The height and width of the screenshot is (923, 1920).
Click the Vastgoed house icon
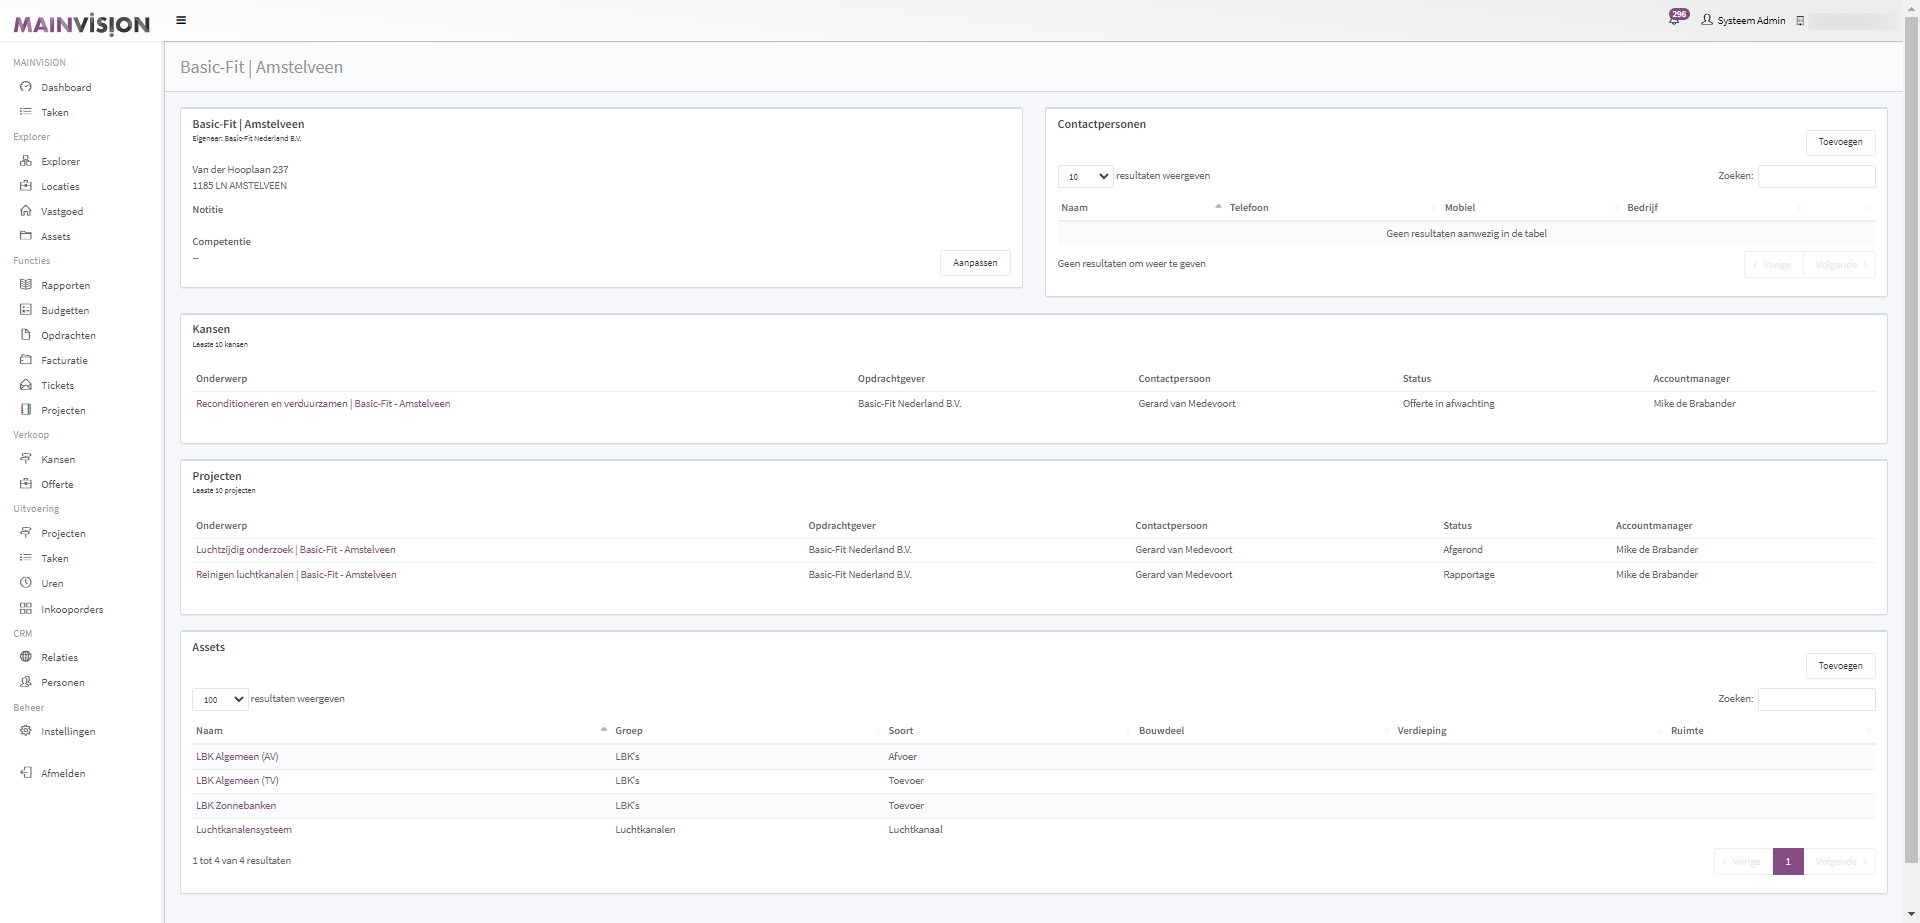click(x=26, y=211)
